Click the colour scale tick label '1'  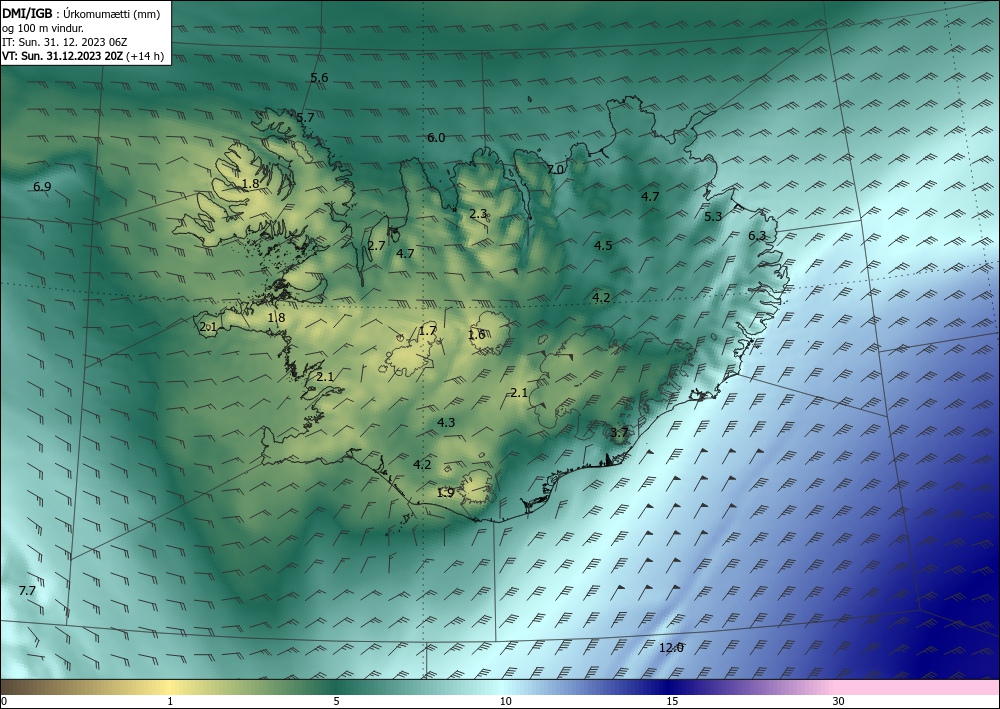pyautogui.click(x=170, y=702)
